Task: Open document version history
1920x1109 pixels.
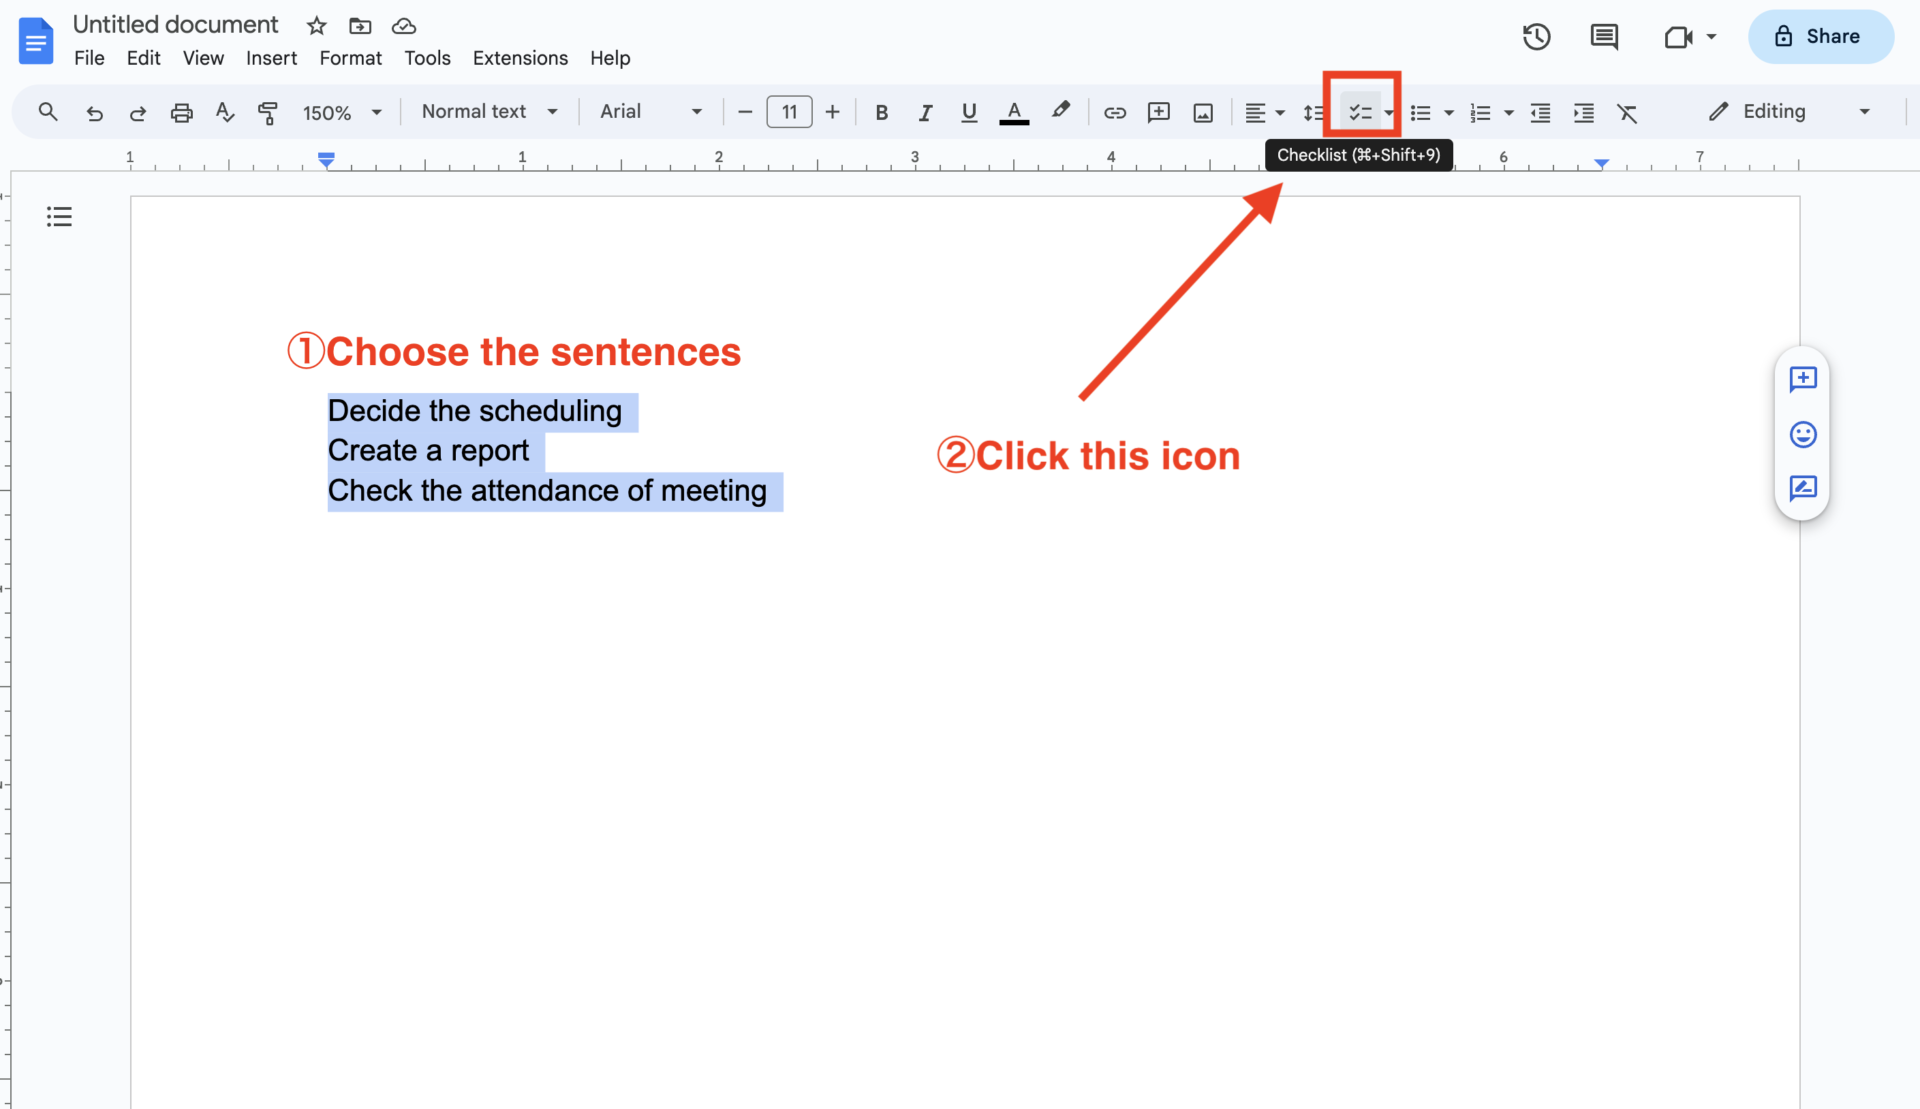Action: click(x=1536, y=37)
